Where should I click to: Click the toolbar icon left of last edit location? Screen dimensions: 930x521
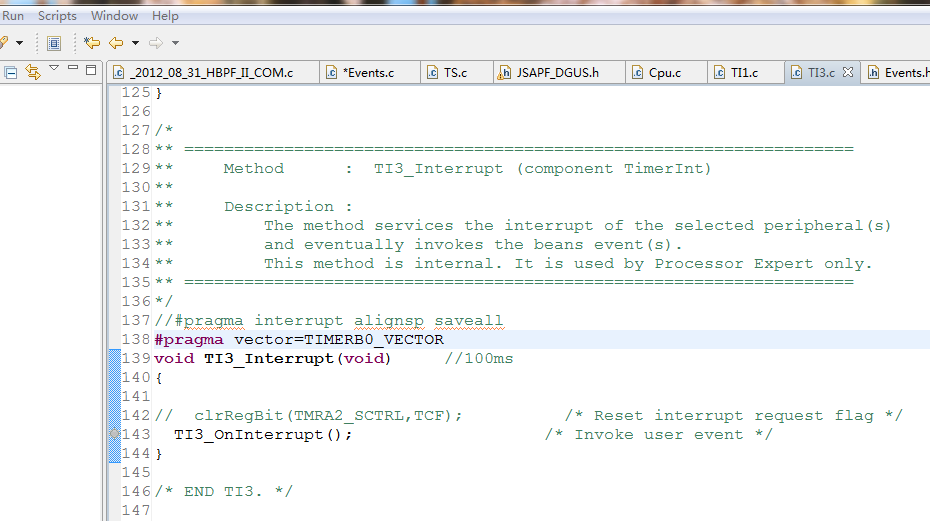tap(54, 43)
